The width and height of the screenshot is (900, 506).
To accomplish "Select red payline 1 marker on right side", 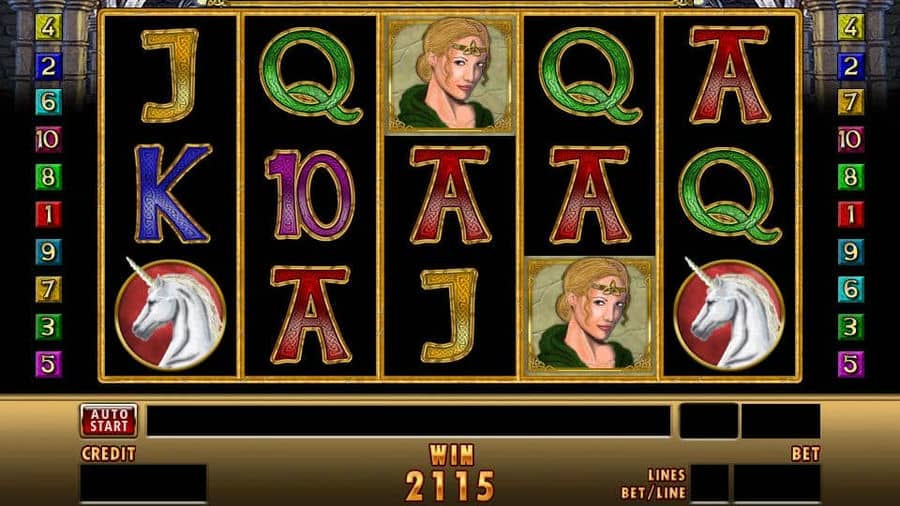I will pos(851,215).
